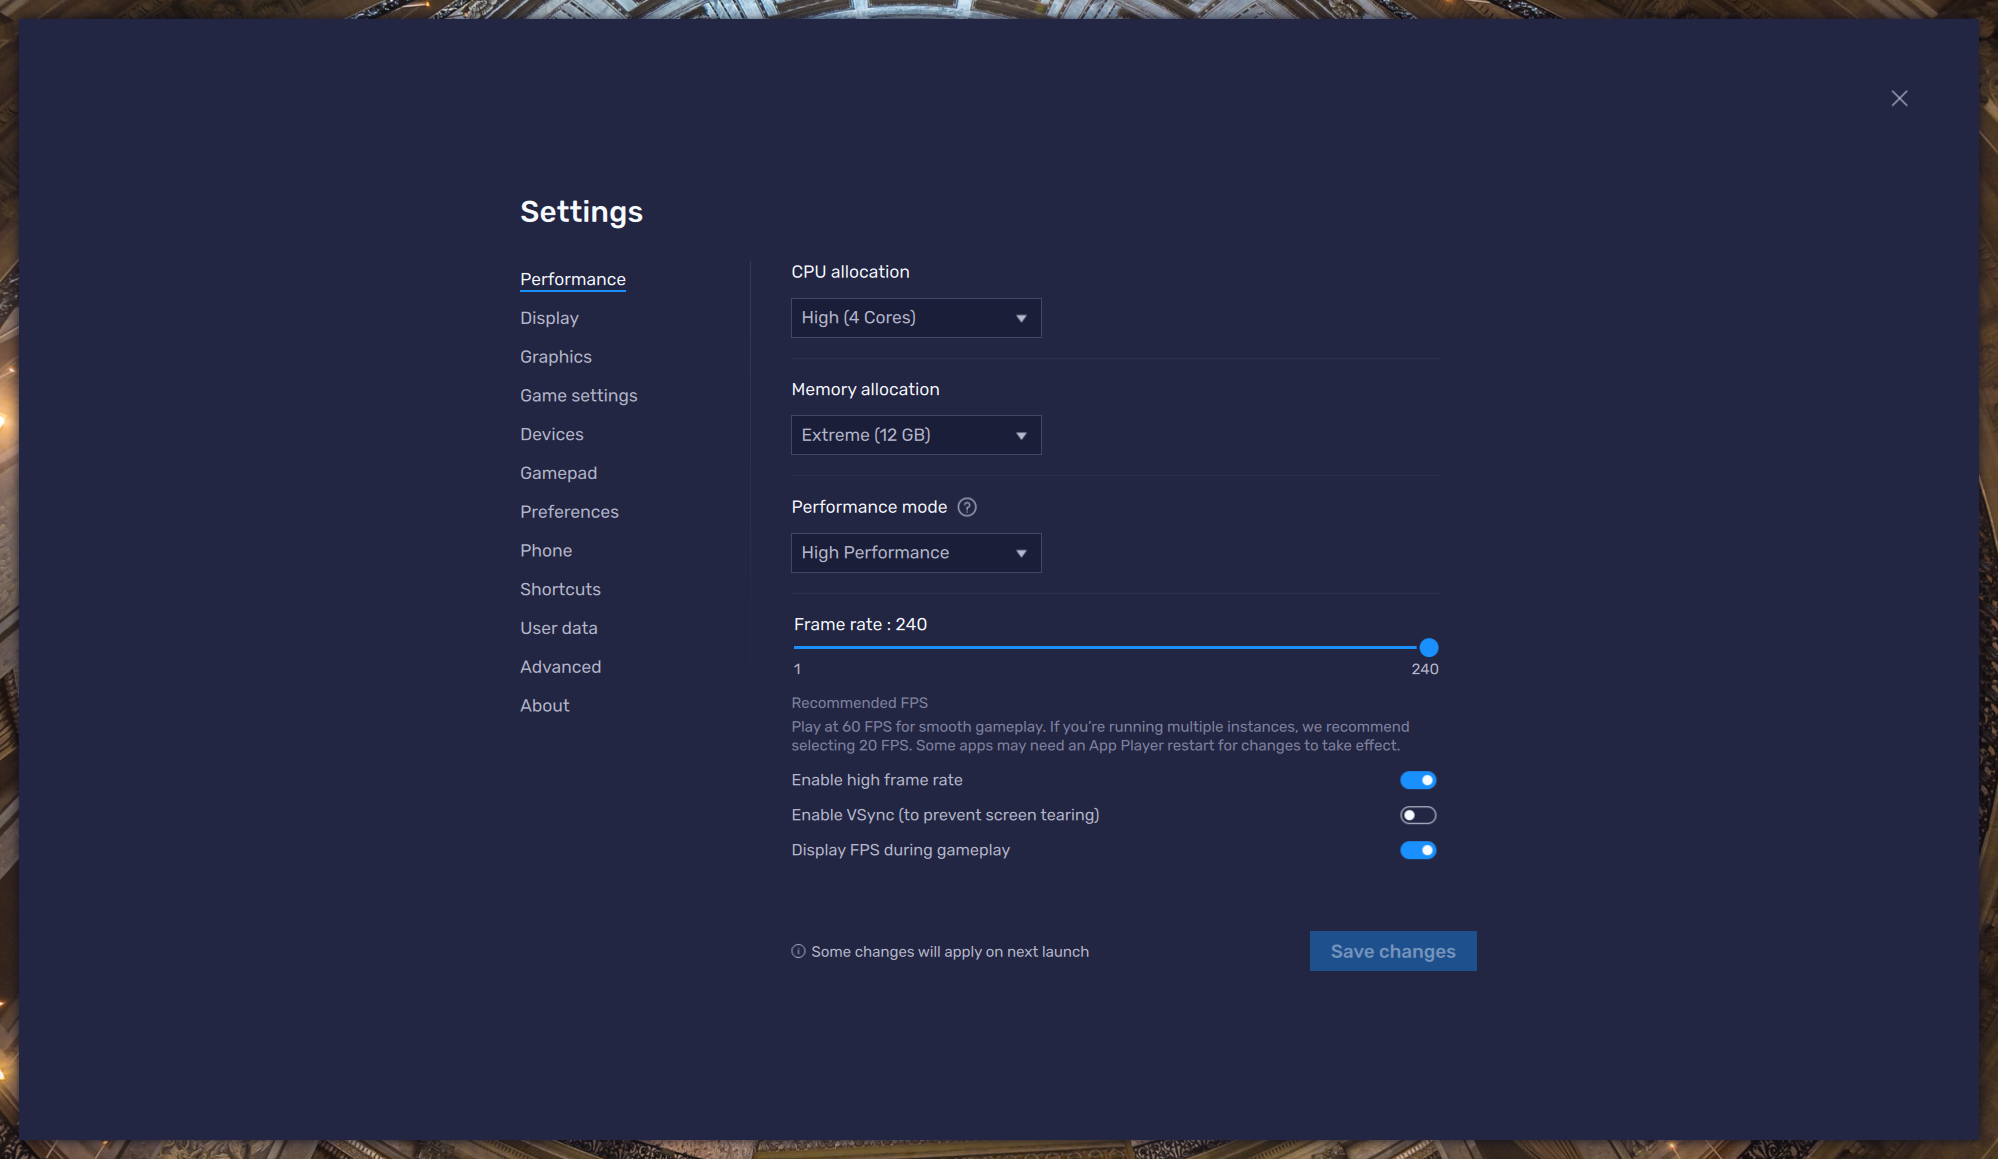The height and width of the screenshot is (1159, 1998).
Task: Click the Performance mode help icon
Action: pos(967,507)
